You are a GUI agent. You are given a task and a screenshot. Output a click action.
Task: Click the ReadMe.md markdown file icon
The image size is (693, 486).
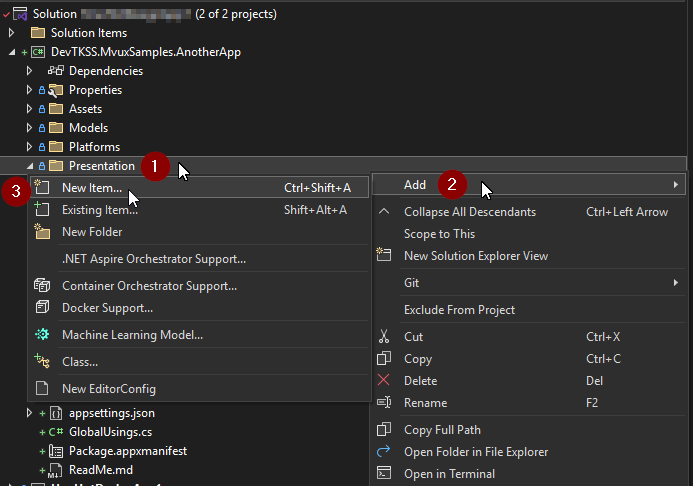tap(55, 471)
